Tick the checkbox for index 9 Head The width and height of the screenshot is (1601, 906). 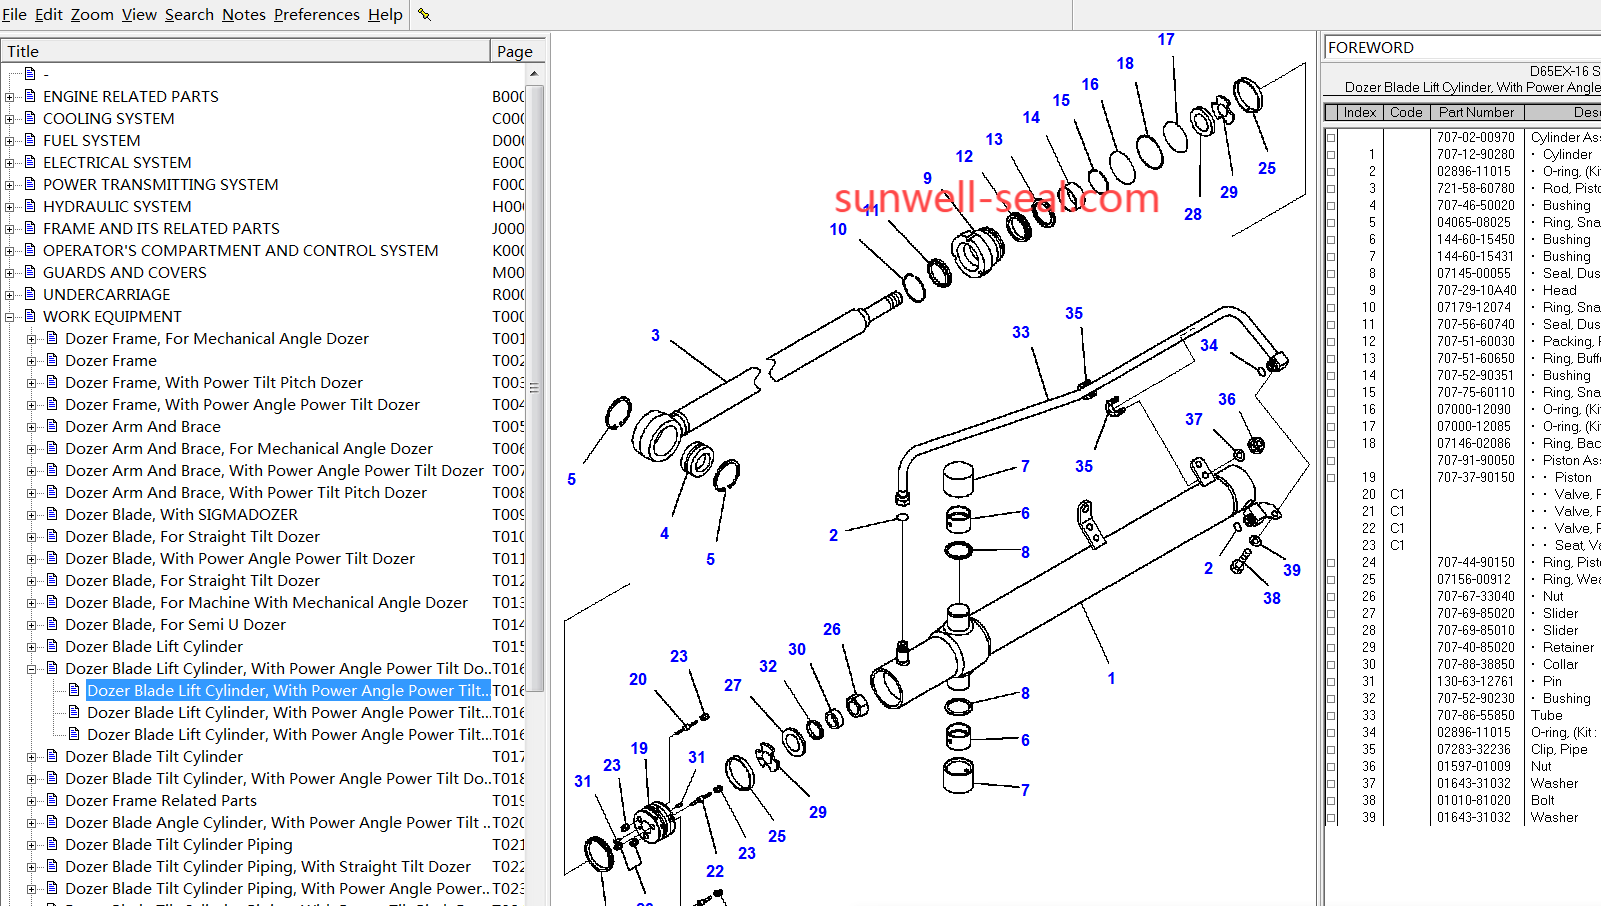click(x=1331, y=291)
